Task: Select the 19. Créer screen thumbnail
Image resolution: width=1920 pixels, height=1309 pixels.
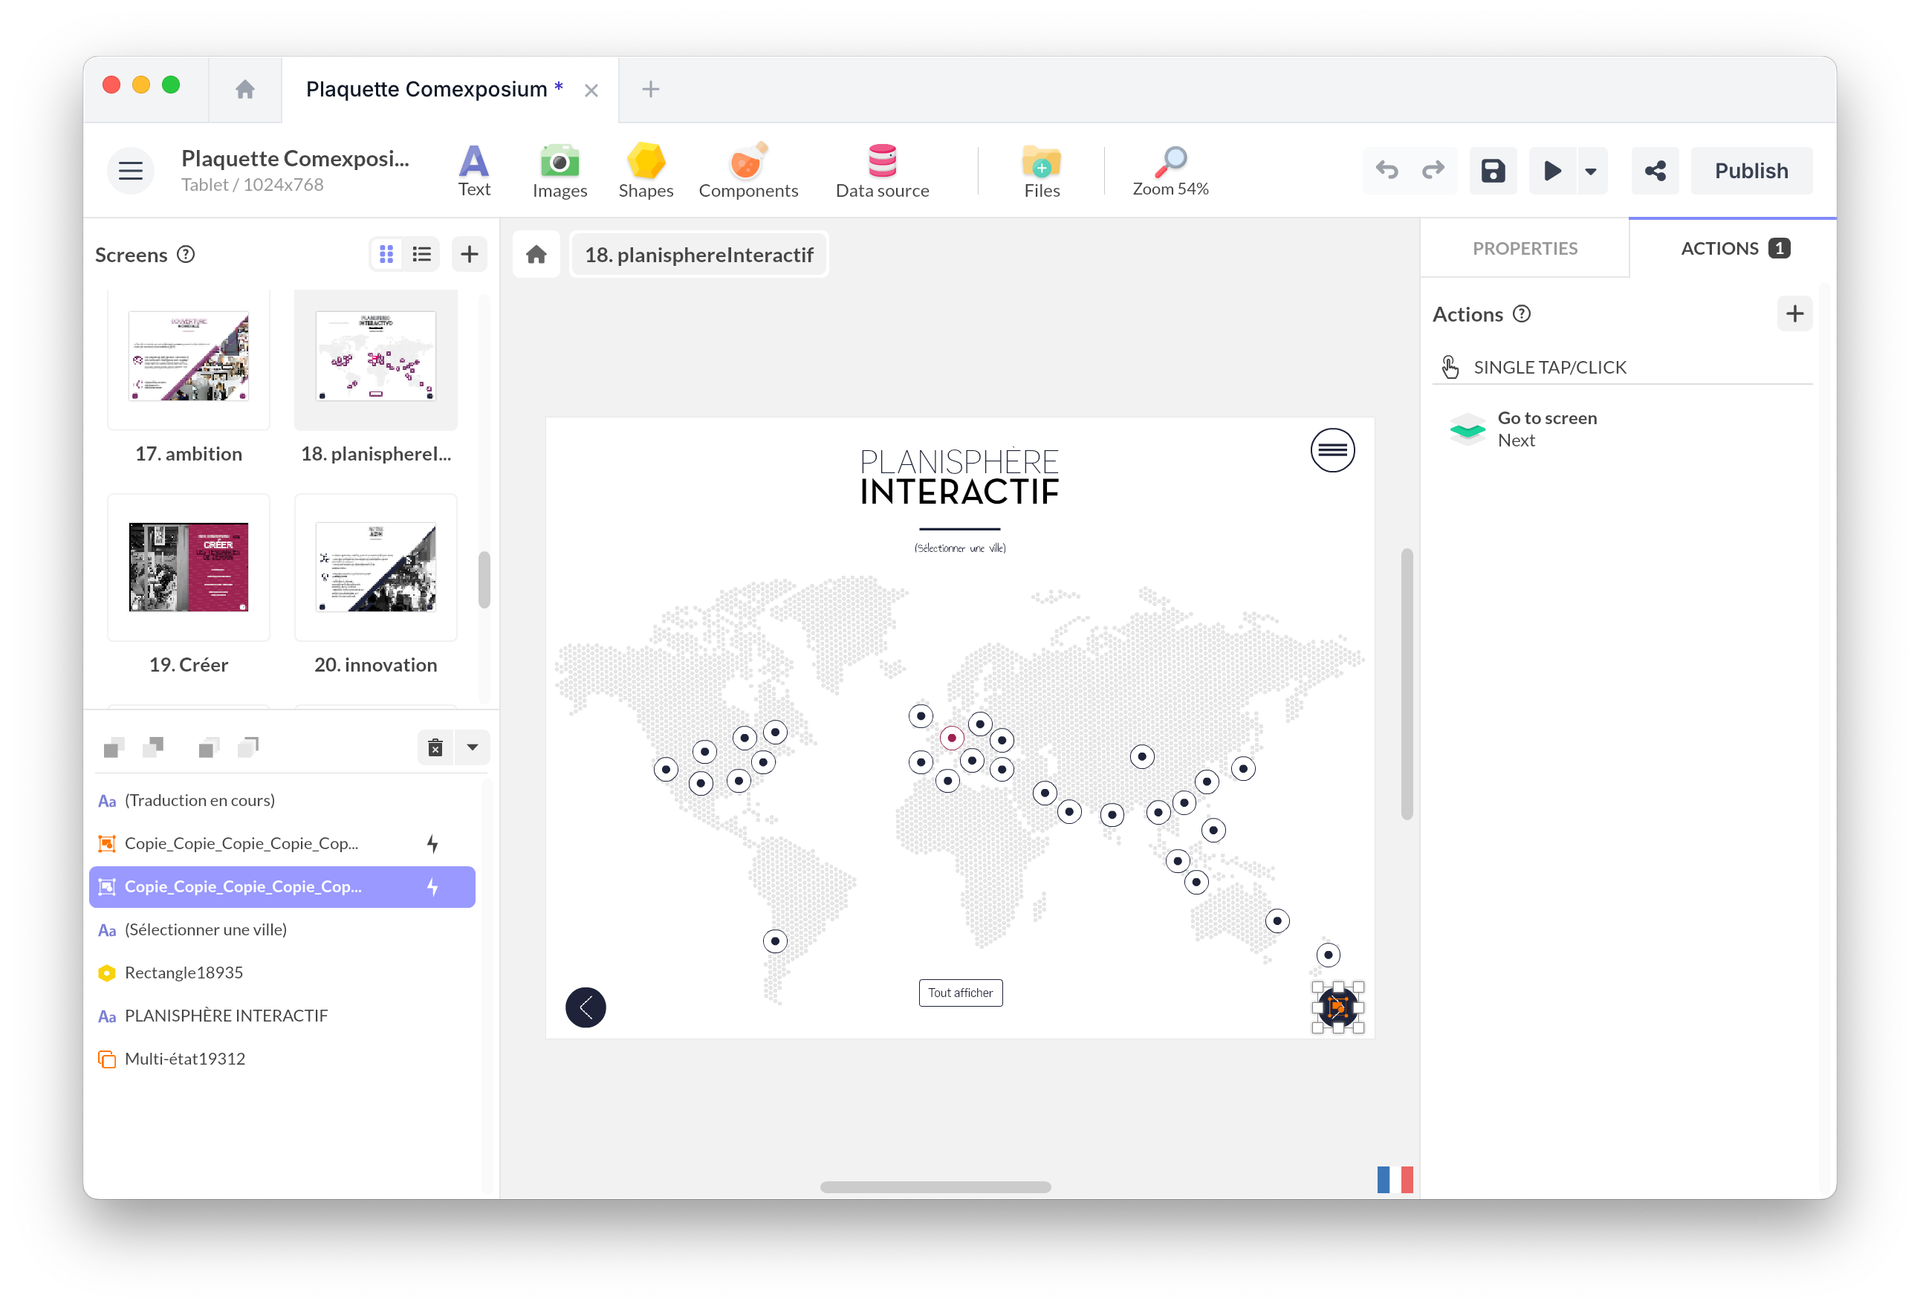Action: (x=188, y=567)
